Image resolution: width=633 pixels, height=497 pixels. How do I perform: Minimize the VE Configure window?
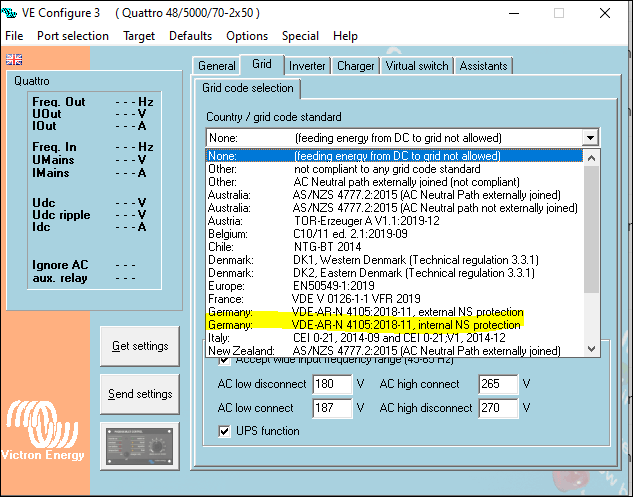coord(514,13)
